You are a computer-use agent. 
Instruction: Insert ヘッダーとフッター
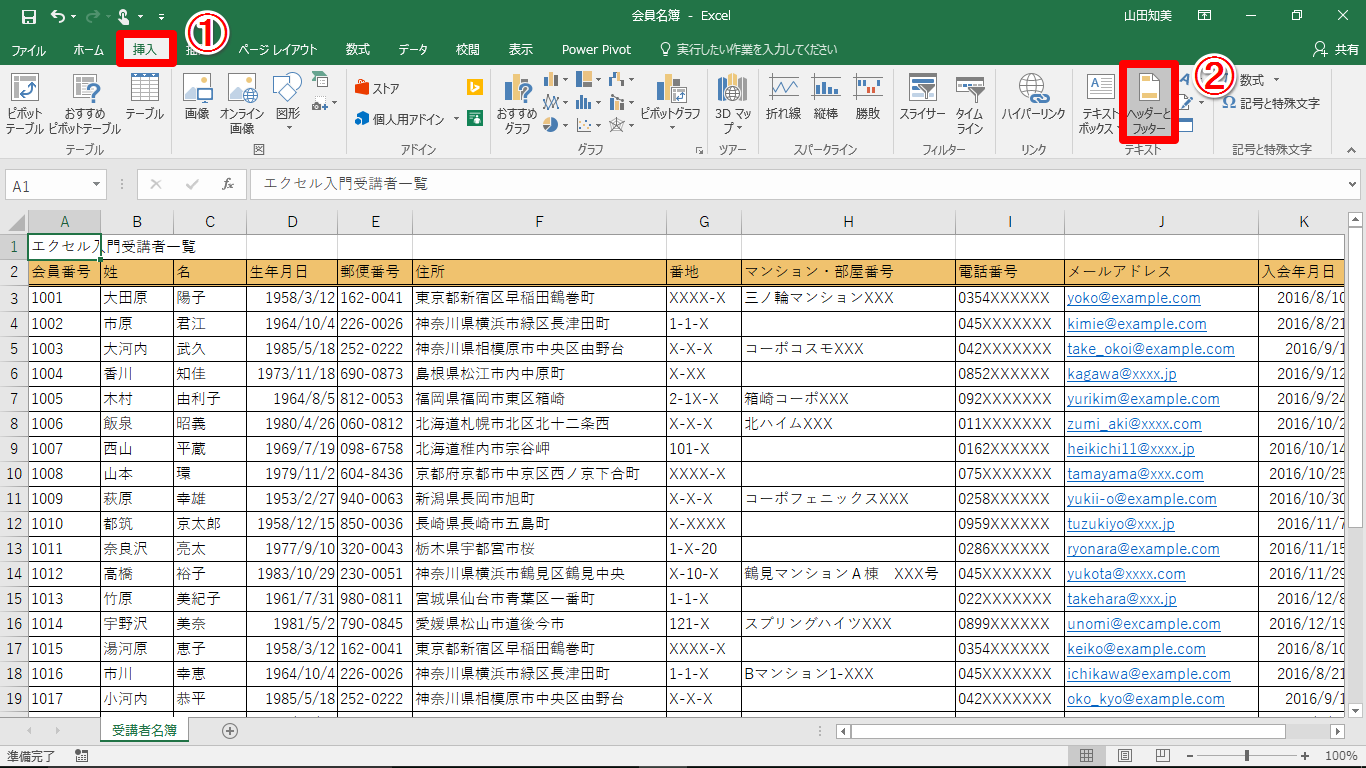tap(1148, 104)
